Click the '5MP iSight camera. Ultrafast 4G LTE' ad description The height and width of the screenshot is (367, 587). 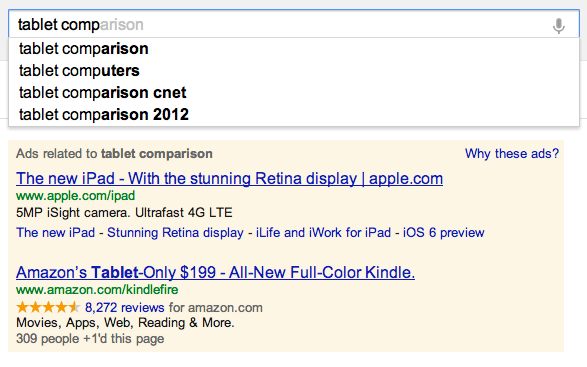[x=124, y=213]
